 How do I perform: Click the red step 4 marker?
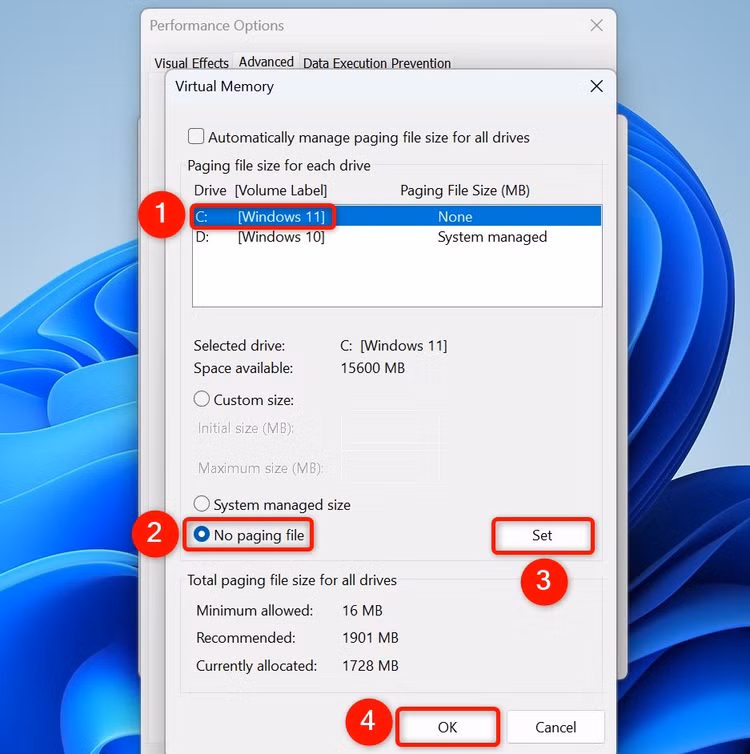coord(368,721)
